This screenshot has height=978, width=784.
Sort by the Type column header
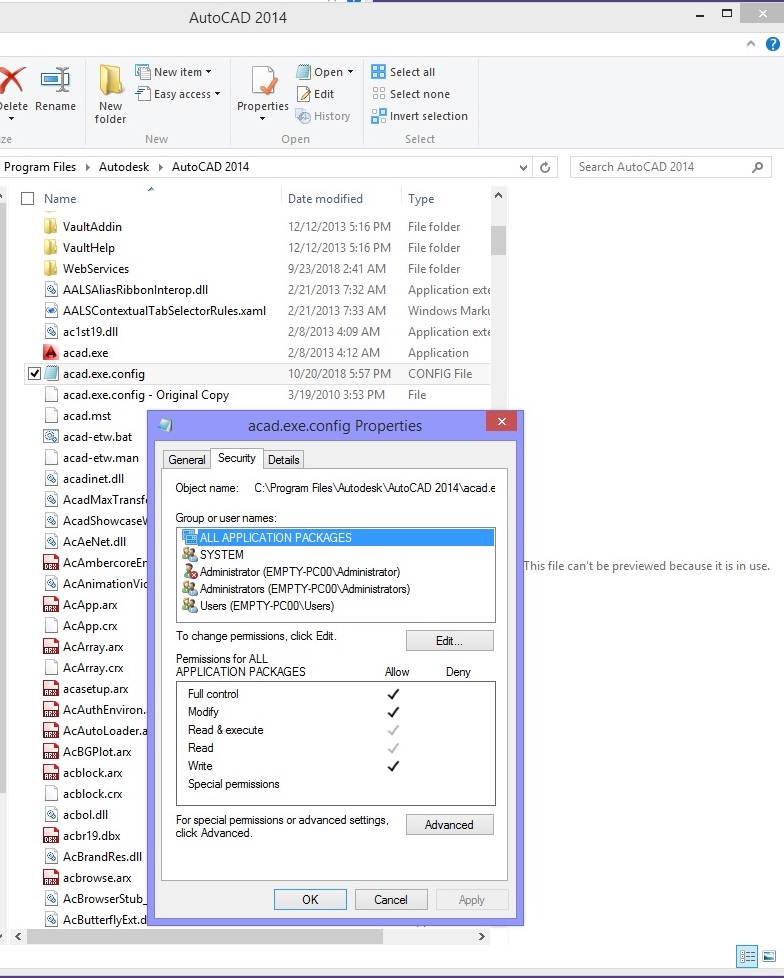point(421,198)
